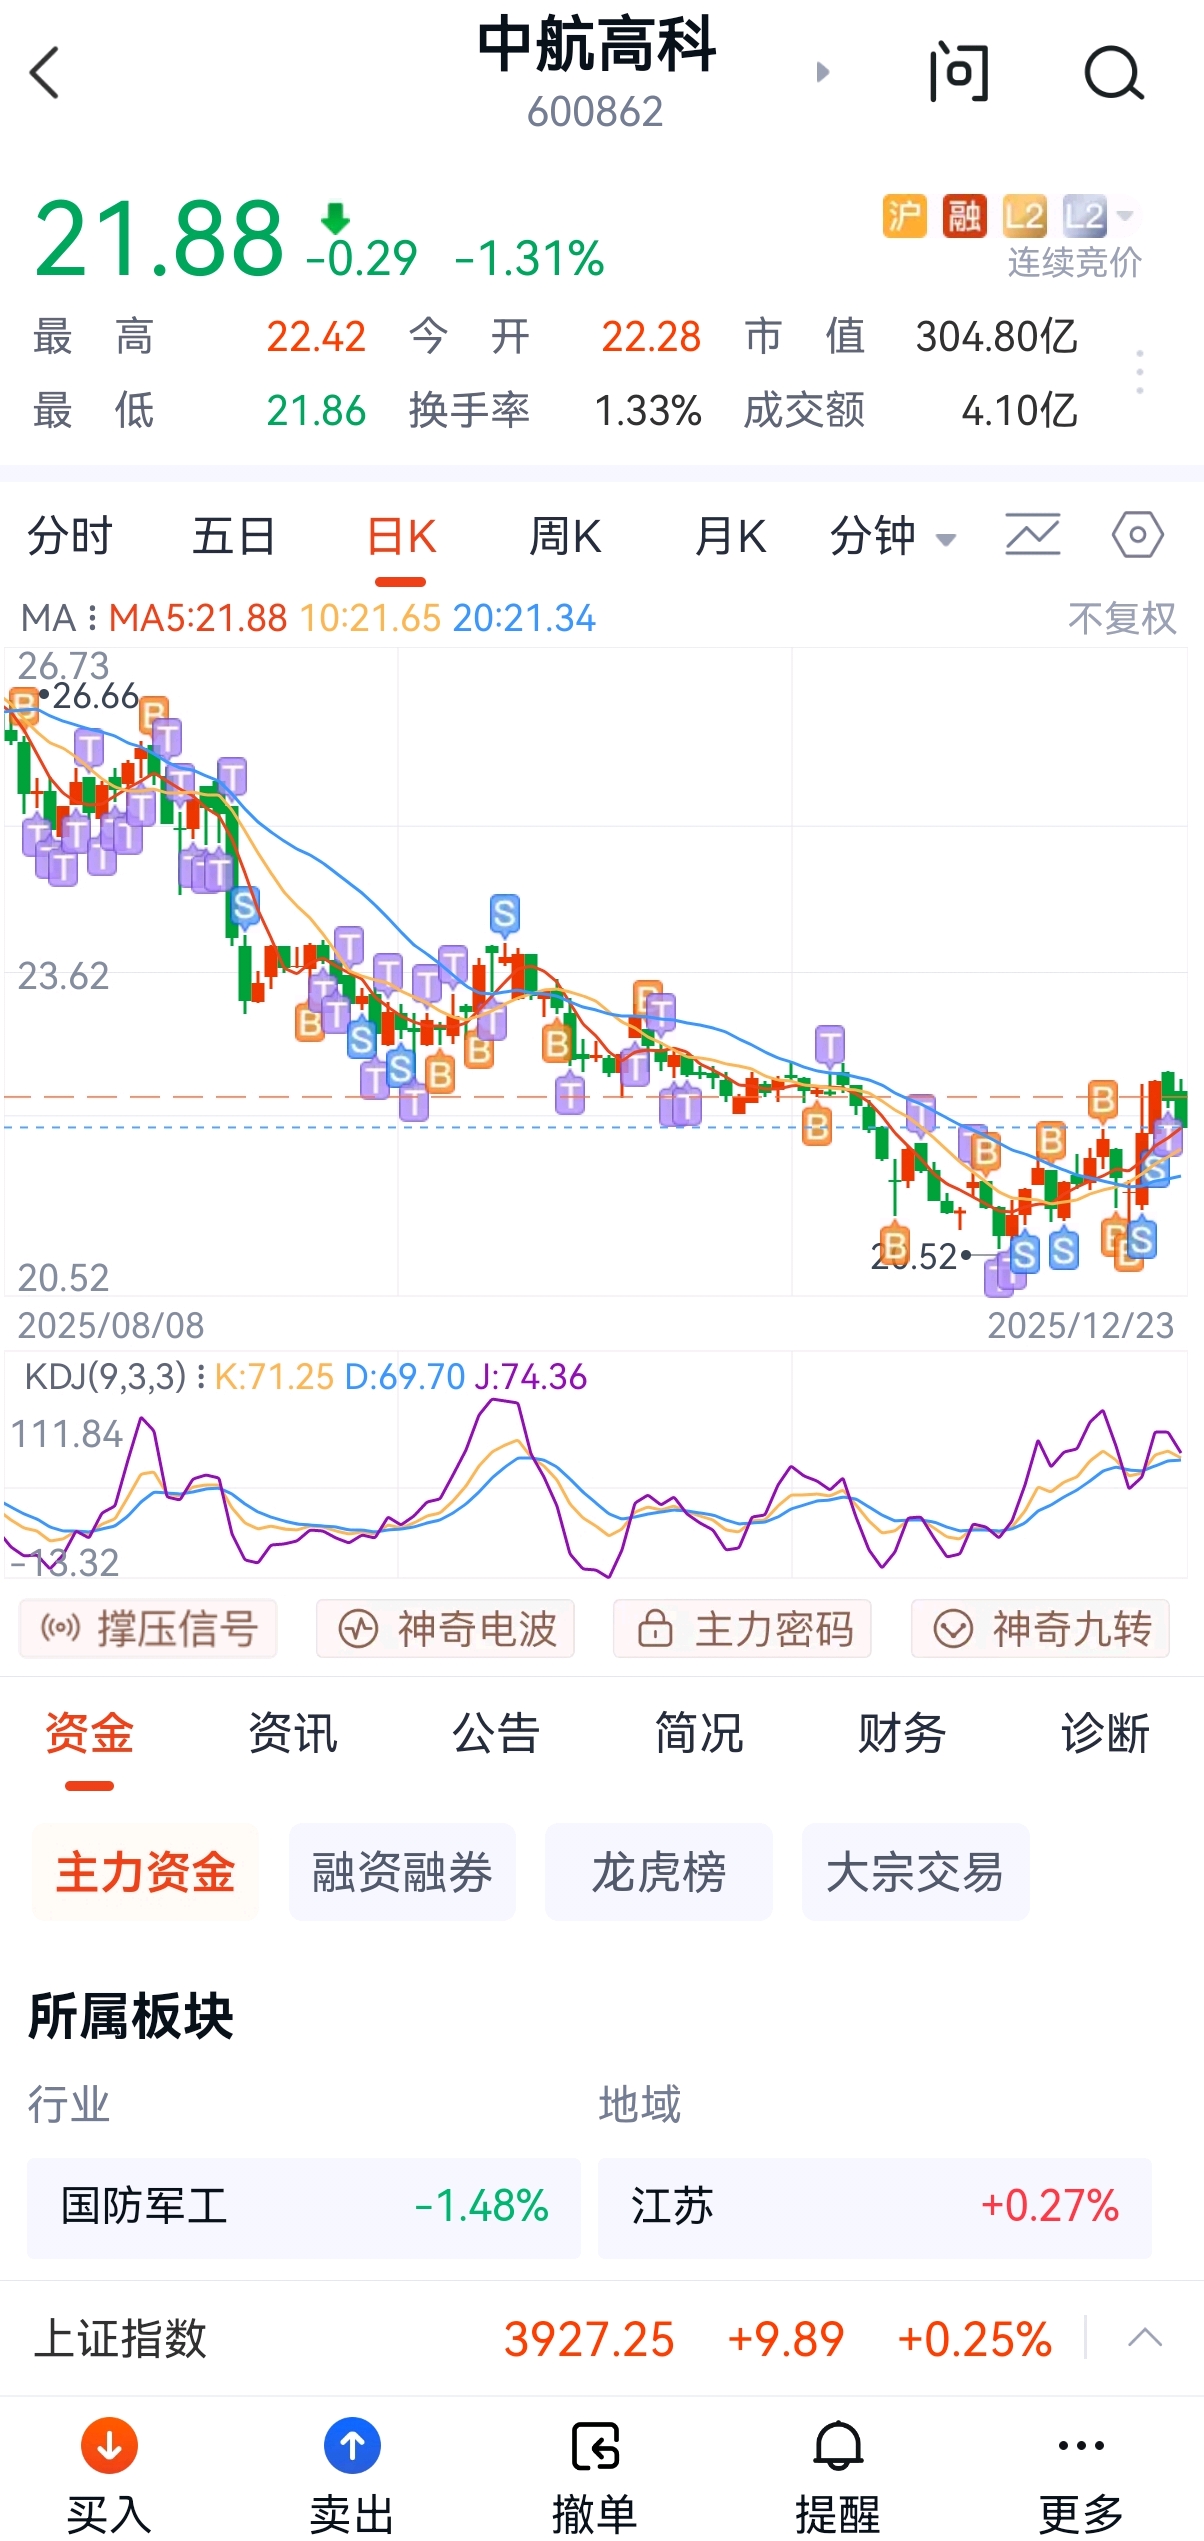Select the 日K chart tab

pos(401,537)
